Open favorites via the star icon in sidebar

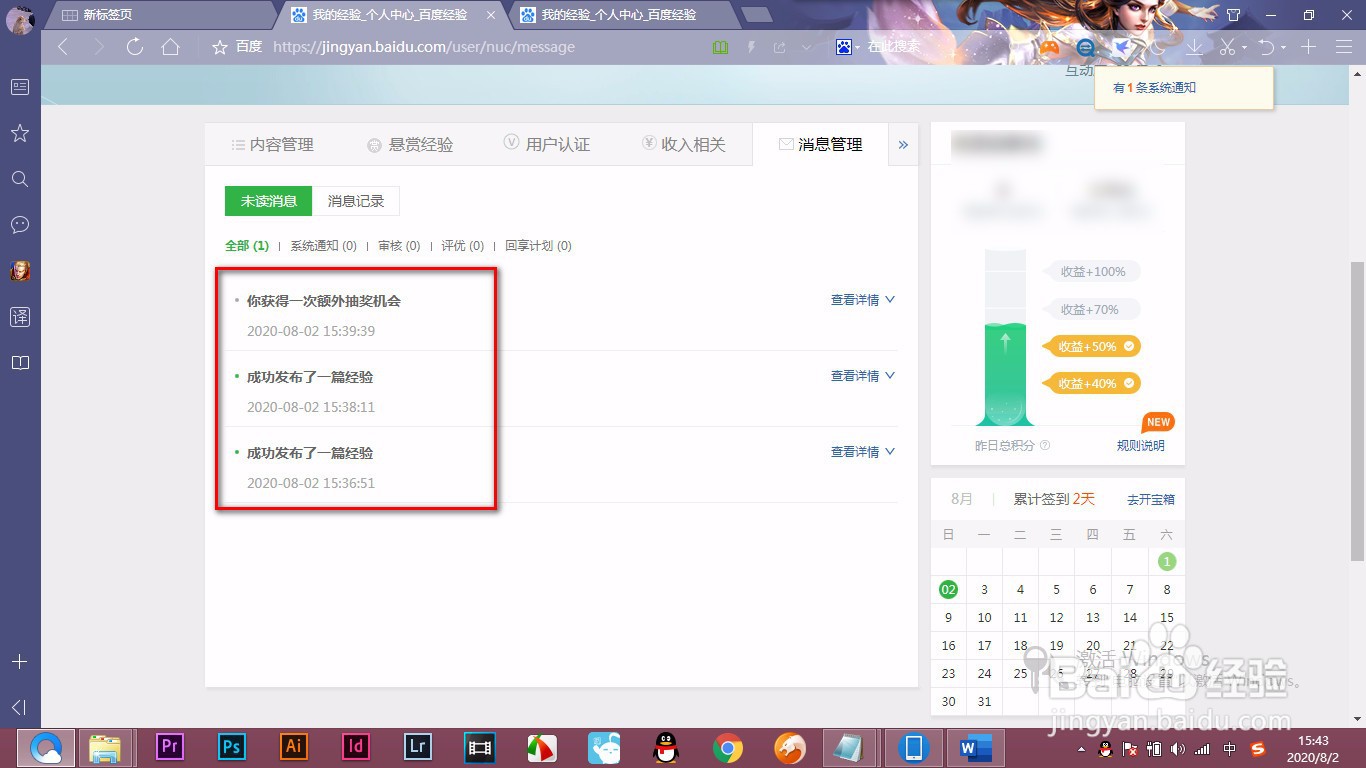[x=19, y=133]
